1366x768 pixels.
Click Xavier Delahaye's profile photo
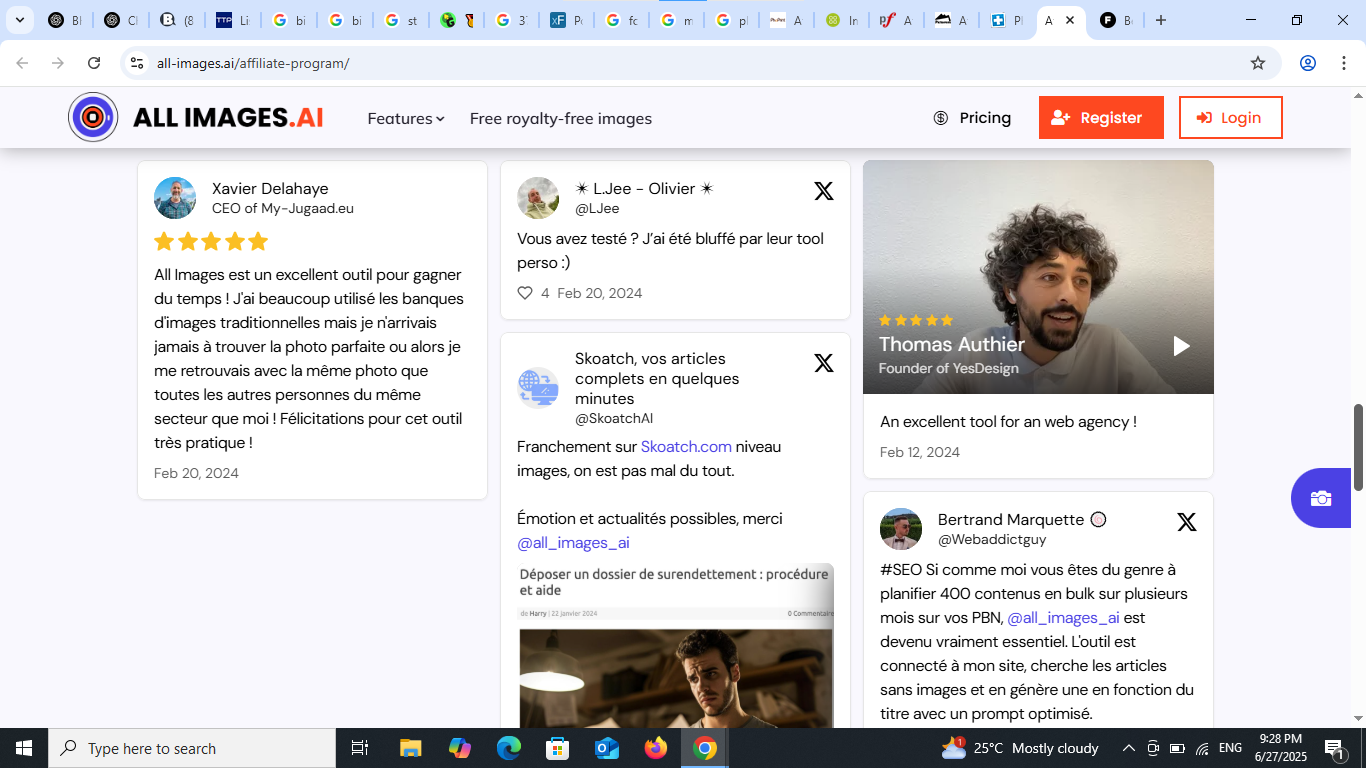tap(175, 198)
